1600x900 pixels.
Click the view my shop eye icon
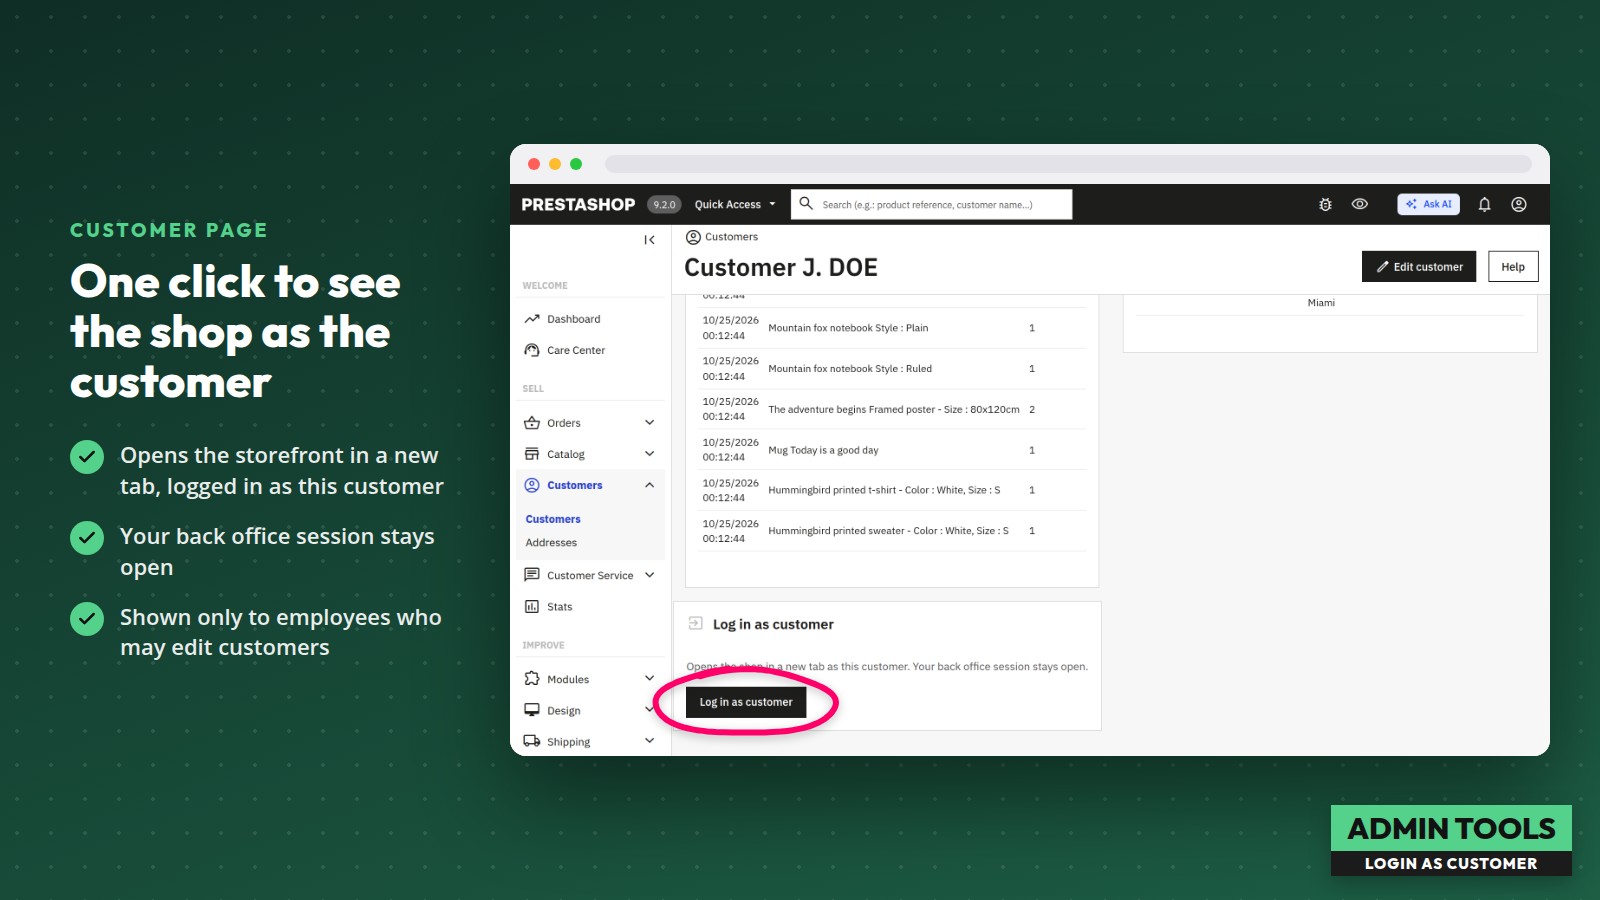1360,204
